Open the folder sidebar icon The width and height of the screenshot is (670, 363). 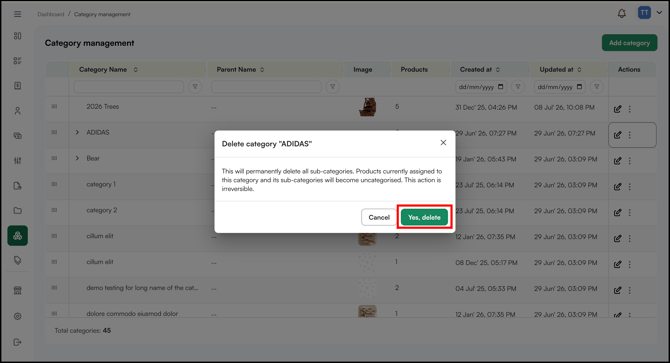pos(18,211)
